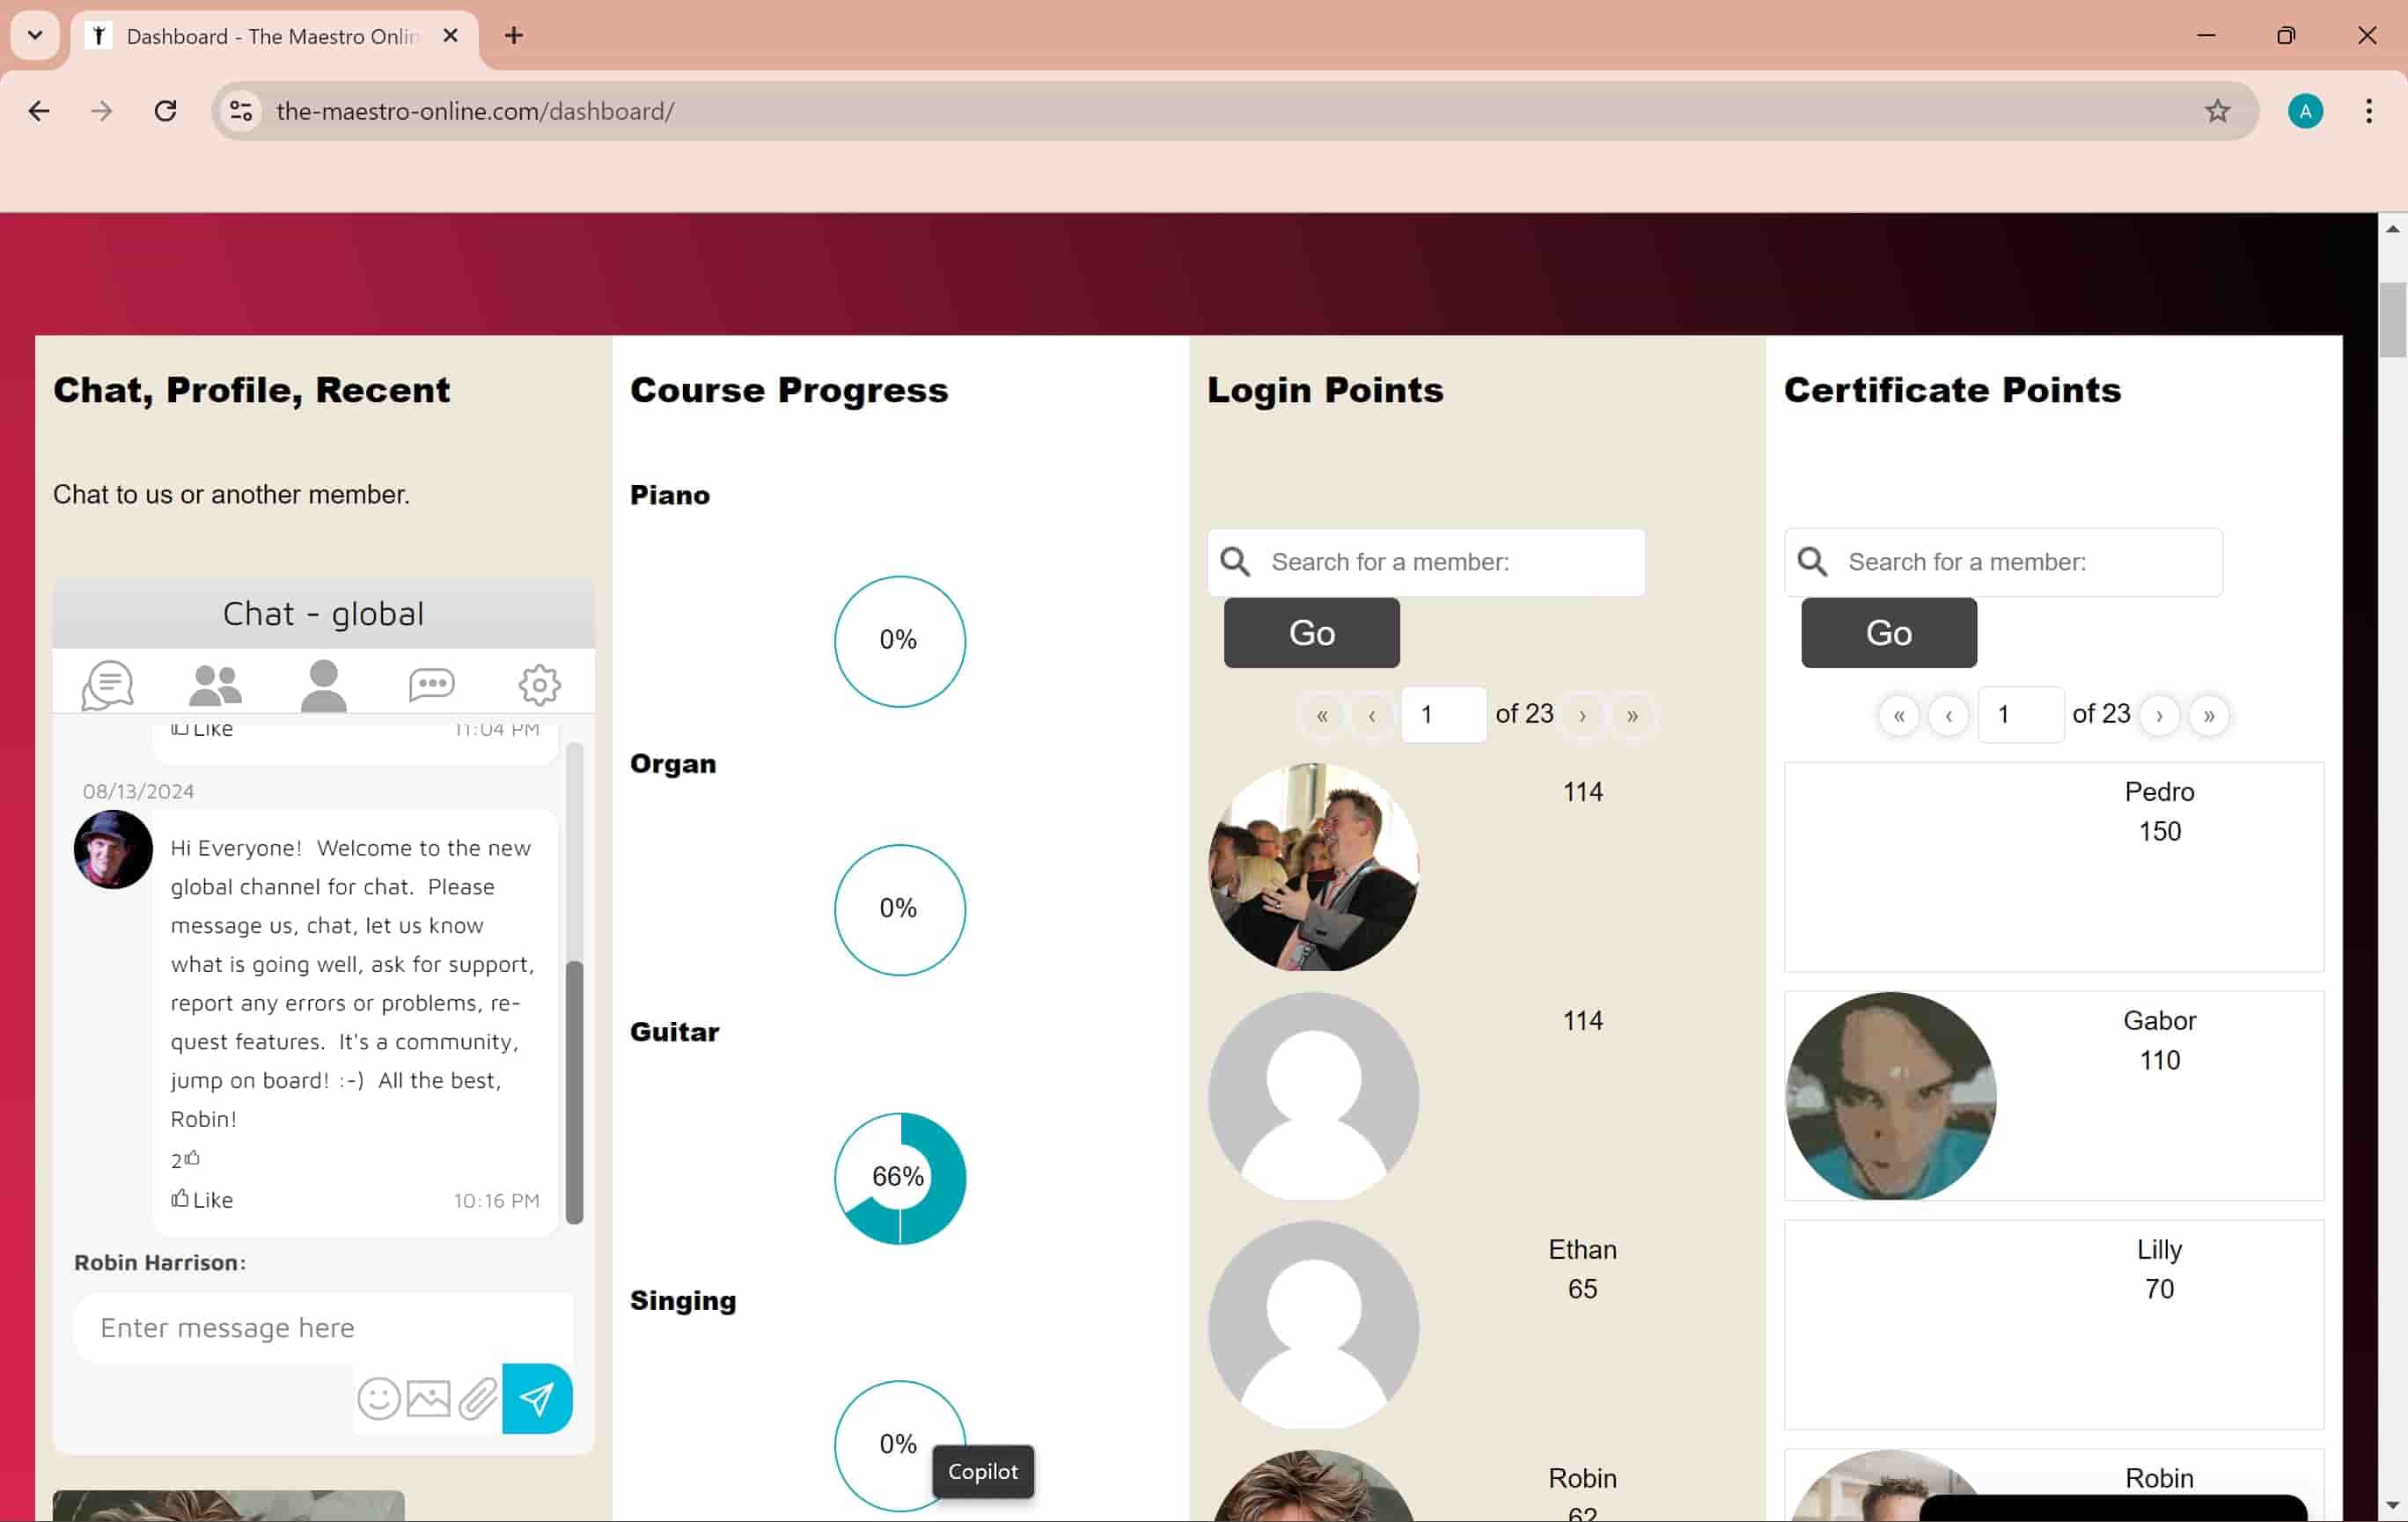Click the Chat - global header

323,613
